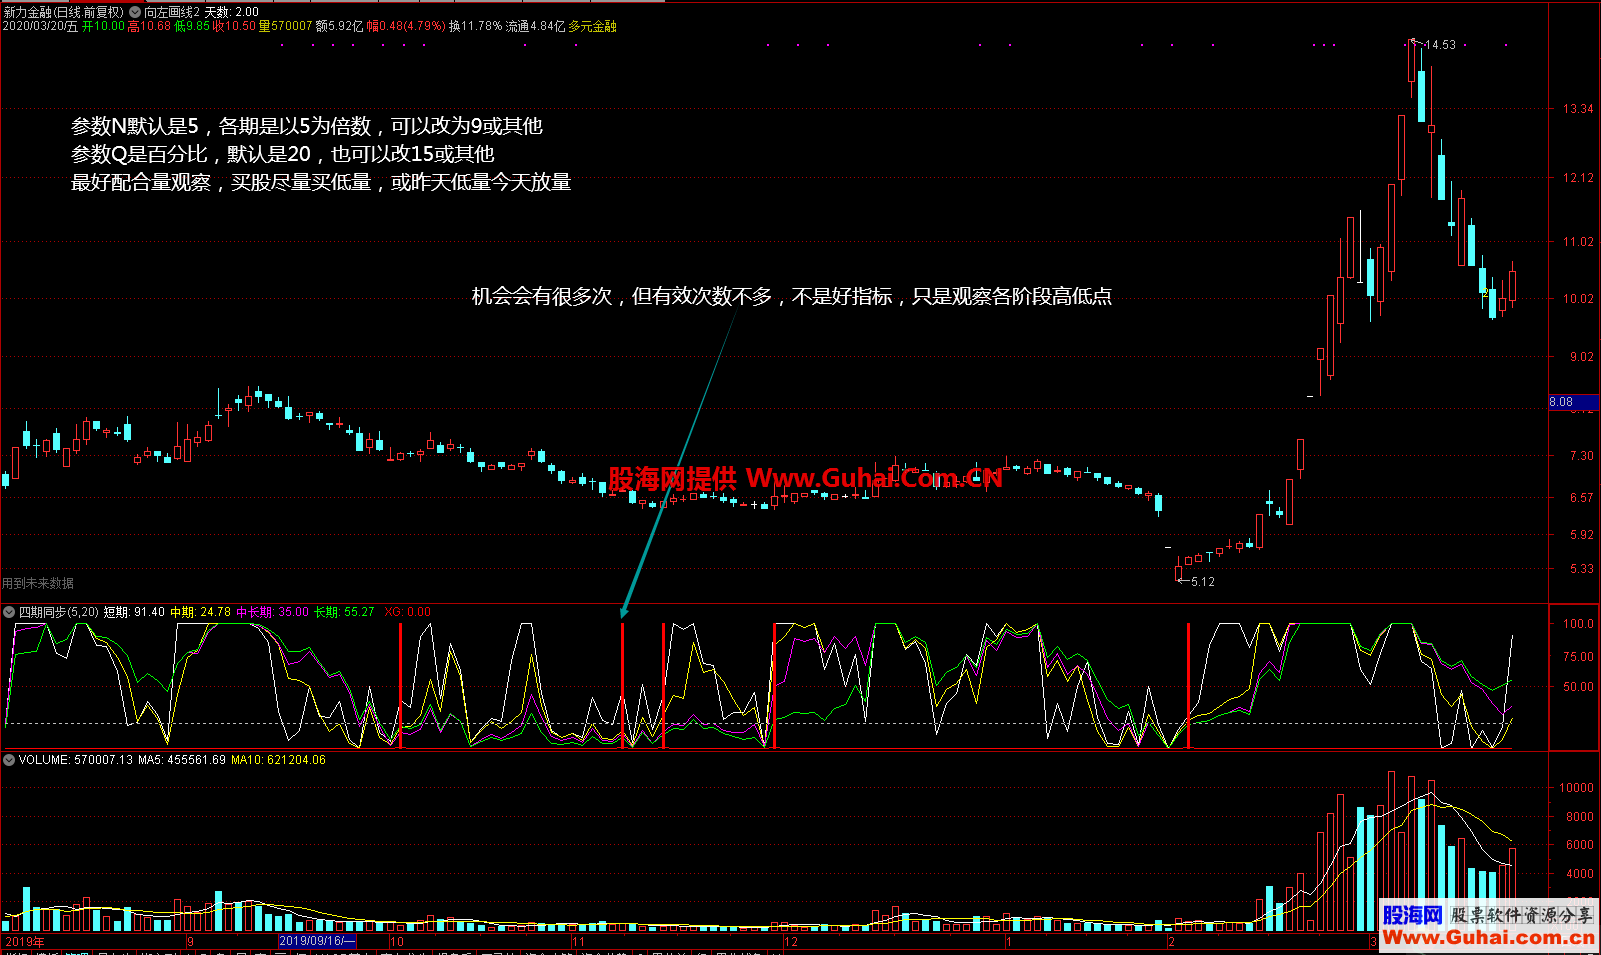Viewport: 1601px width, 955px height.
Task: Click the 8000 volume axis label
Action: click(x=1579, y=817)
